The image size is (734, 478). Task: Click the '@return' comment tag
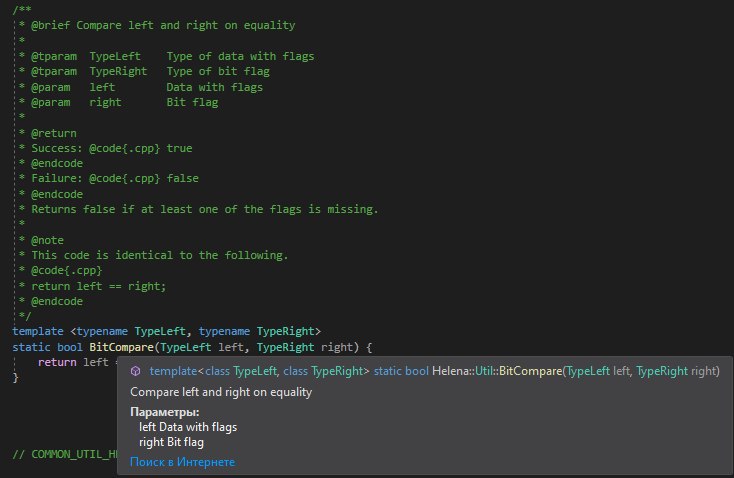[54, 133]
